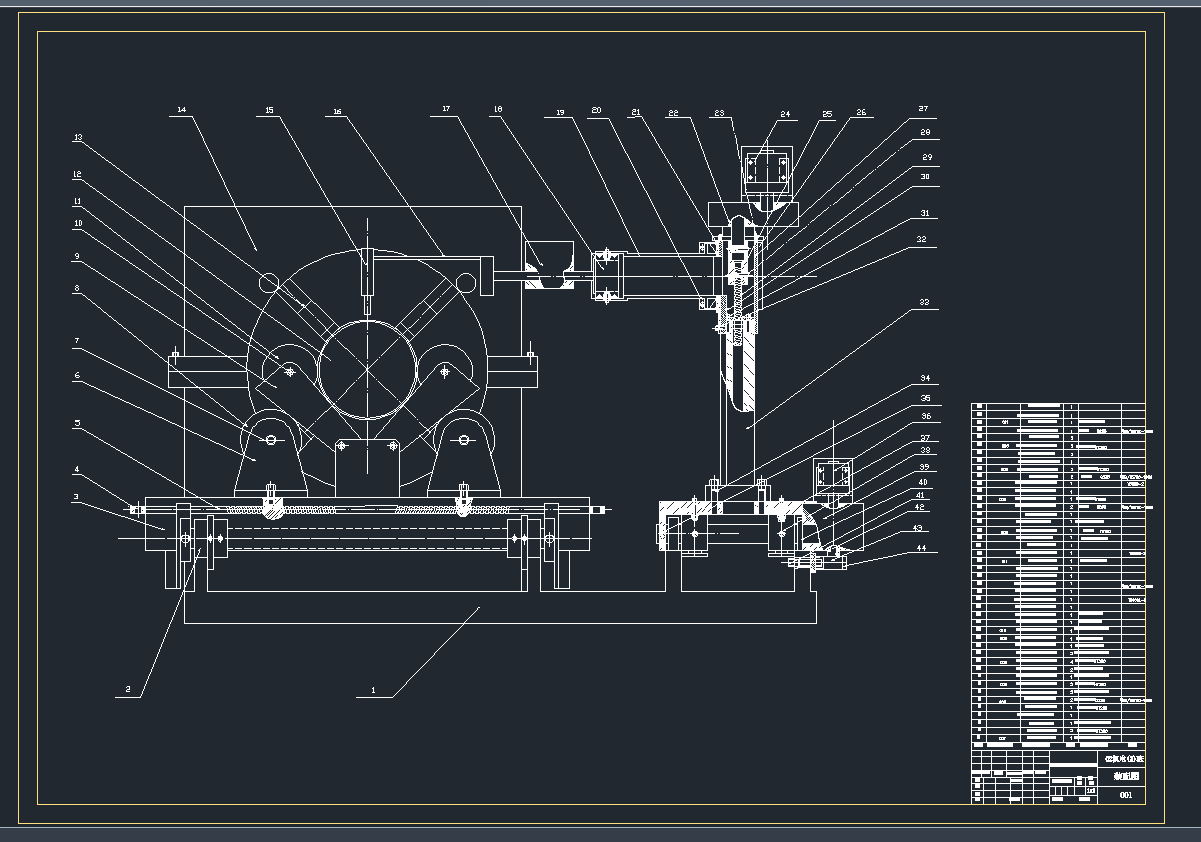This screenshot has height=842, width=1201.
Task: Select the callout label 17
Action: click(x=446, y=109)
